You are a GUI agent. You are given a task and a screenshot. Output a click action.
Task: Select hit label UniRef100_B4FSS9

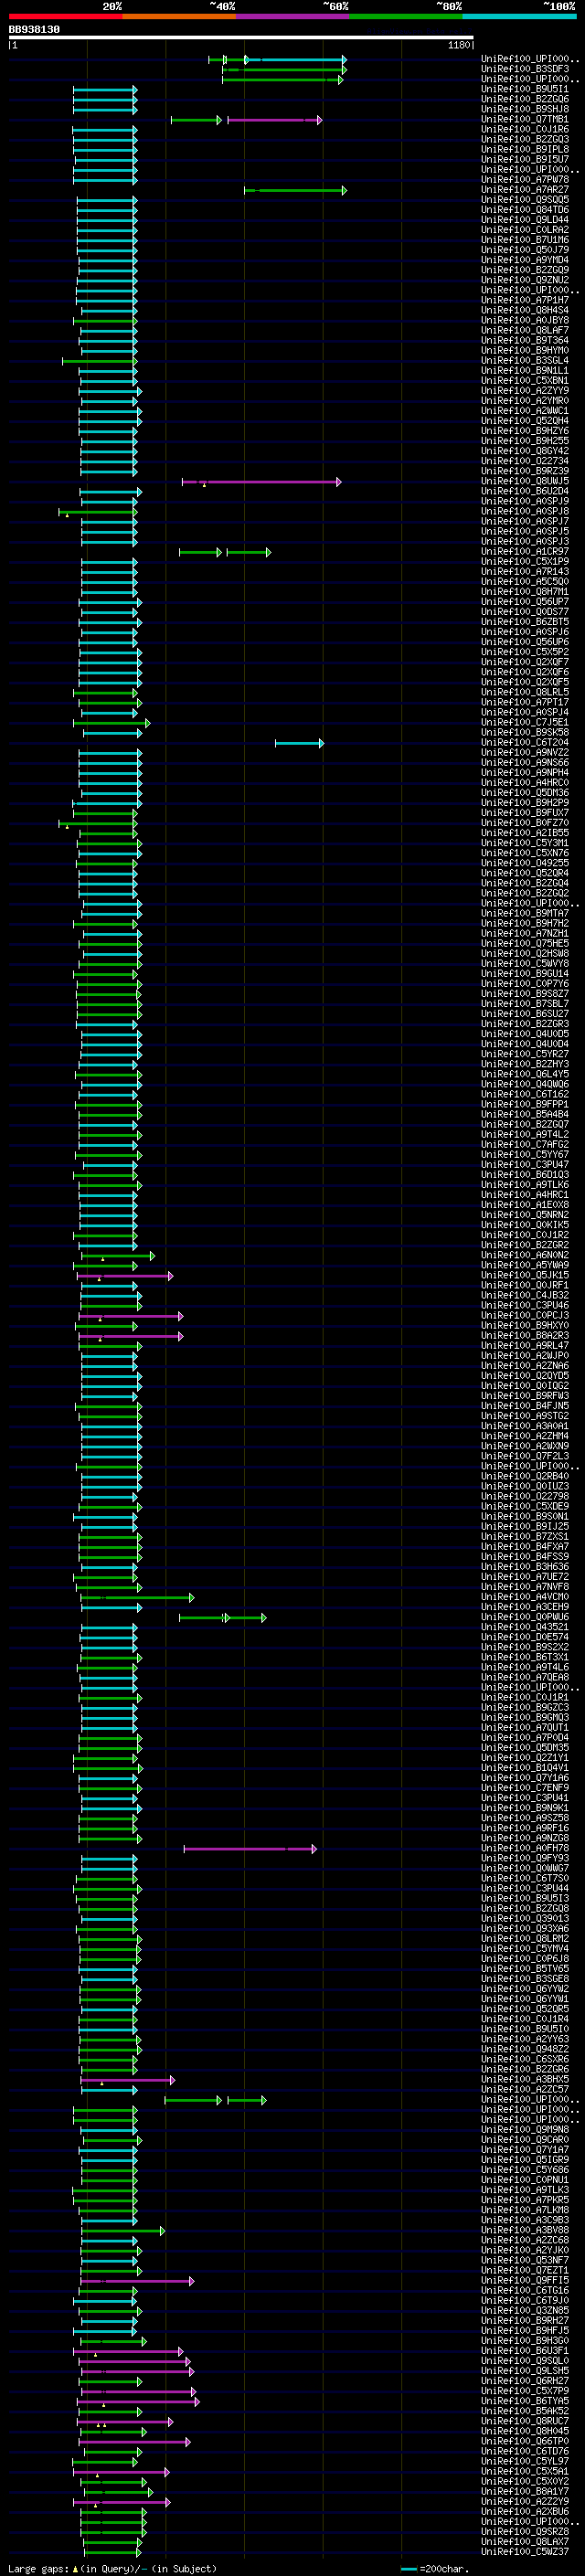click(525, 1557)
